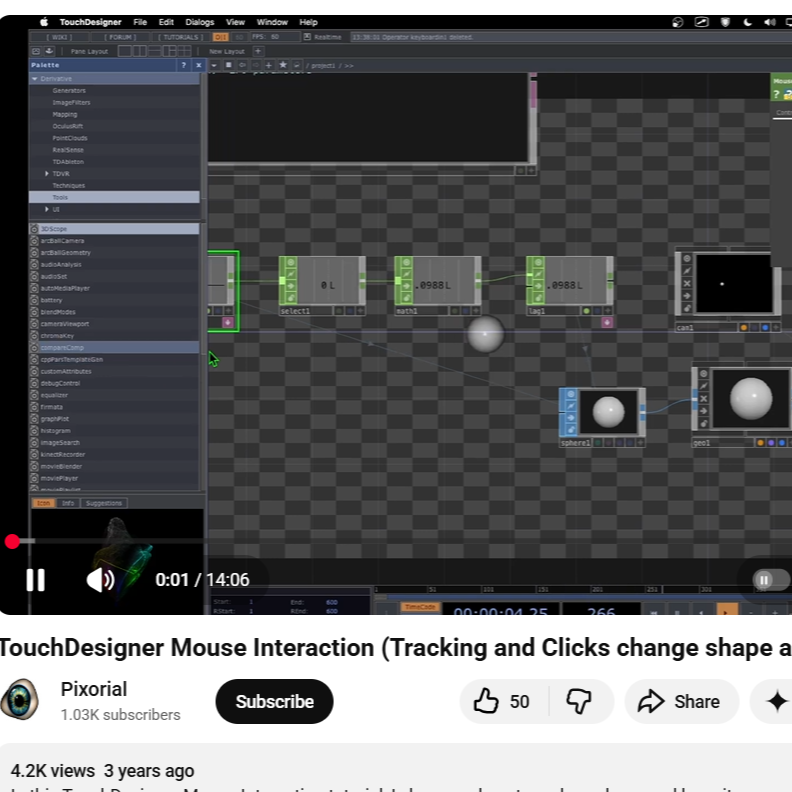This screenshot has width=792, height=792.
Task: Dislike the video with the thumbs-down button
Action: point(579,702)
